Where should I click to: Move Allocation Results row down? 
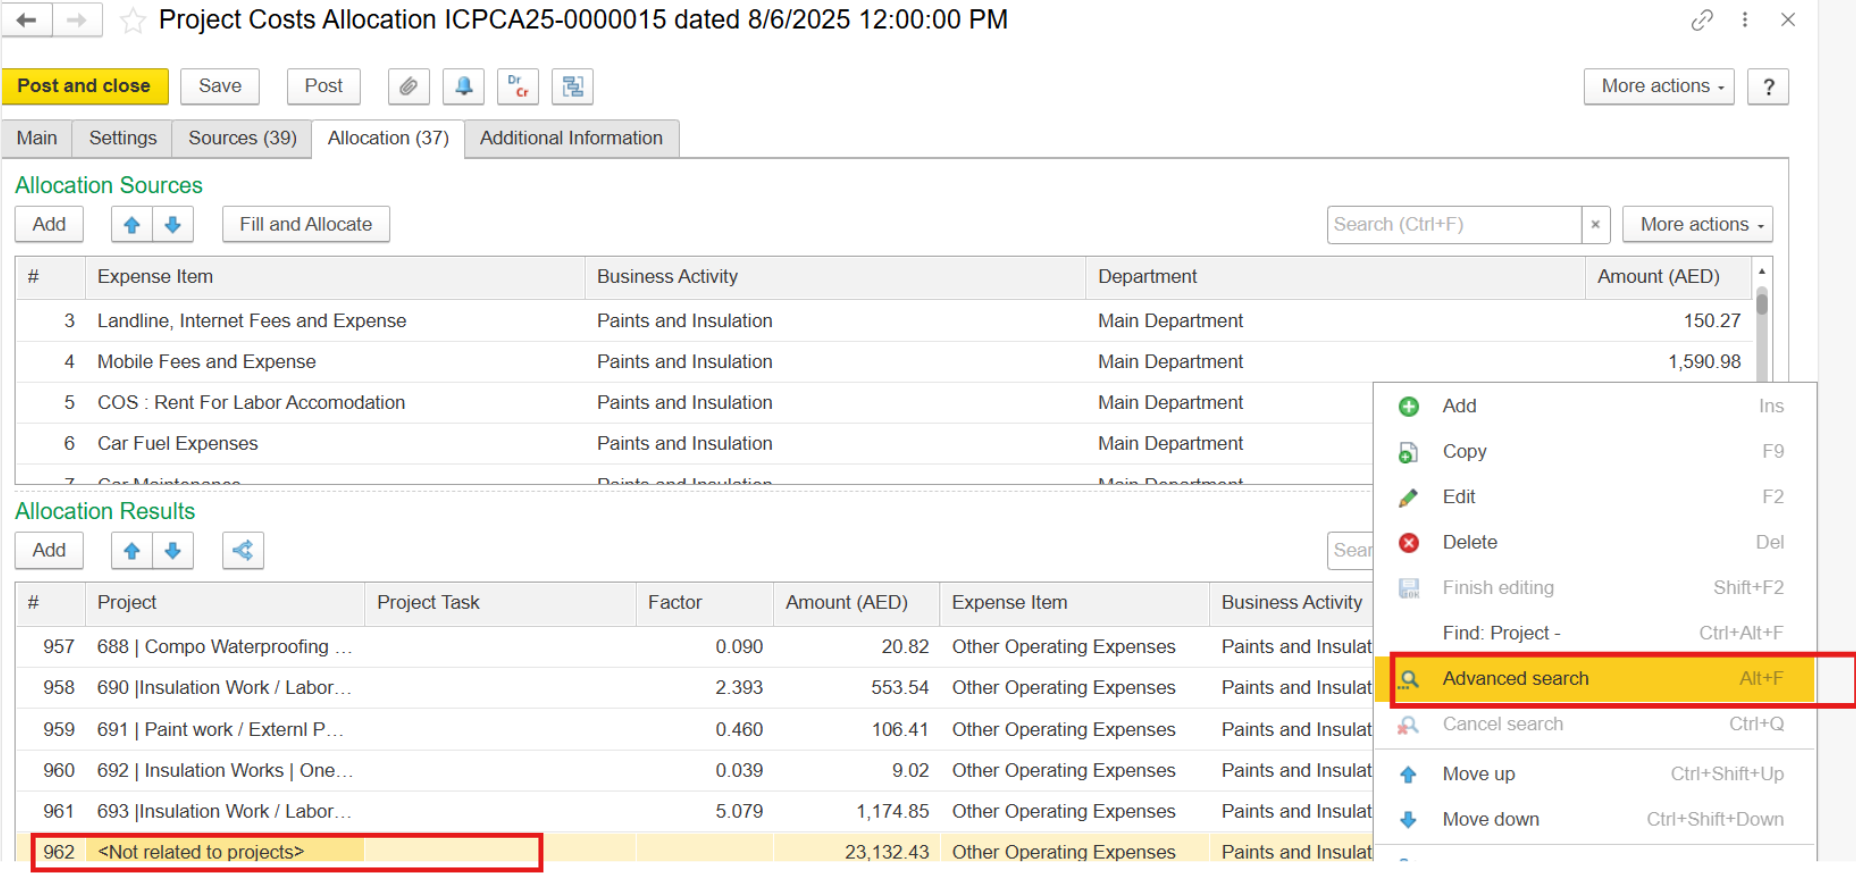point(173,551)
